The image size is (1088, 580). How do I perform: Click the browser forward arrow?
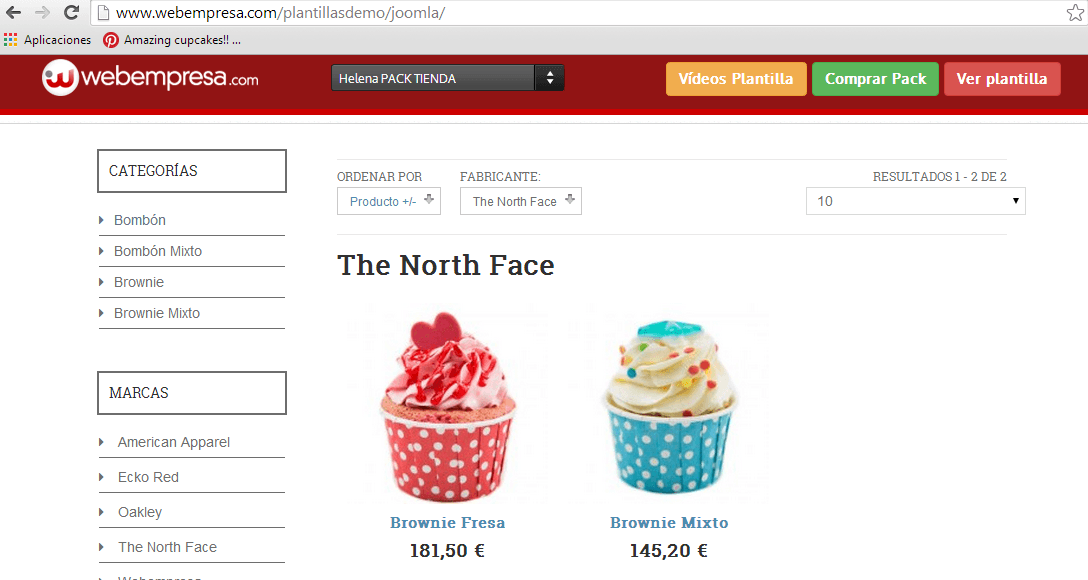click(x=42, y=12)
